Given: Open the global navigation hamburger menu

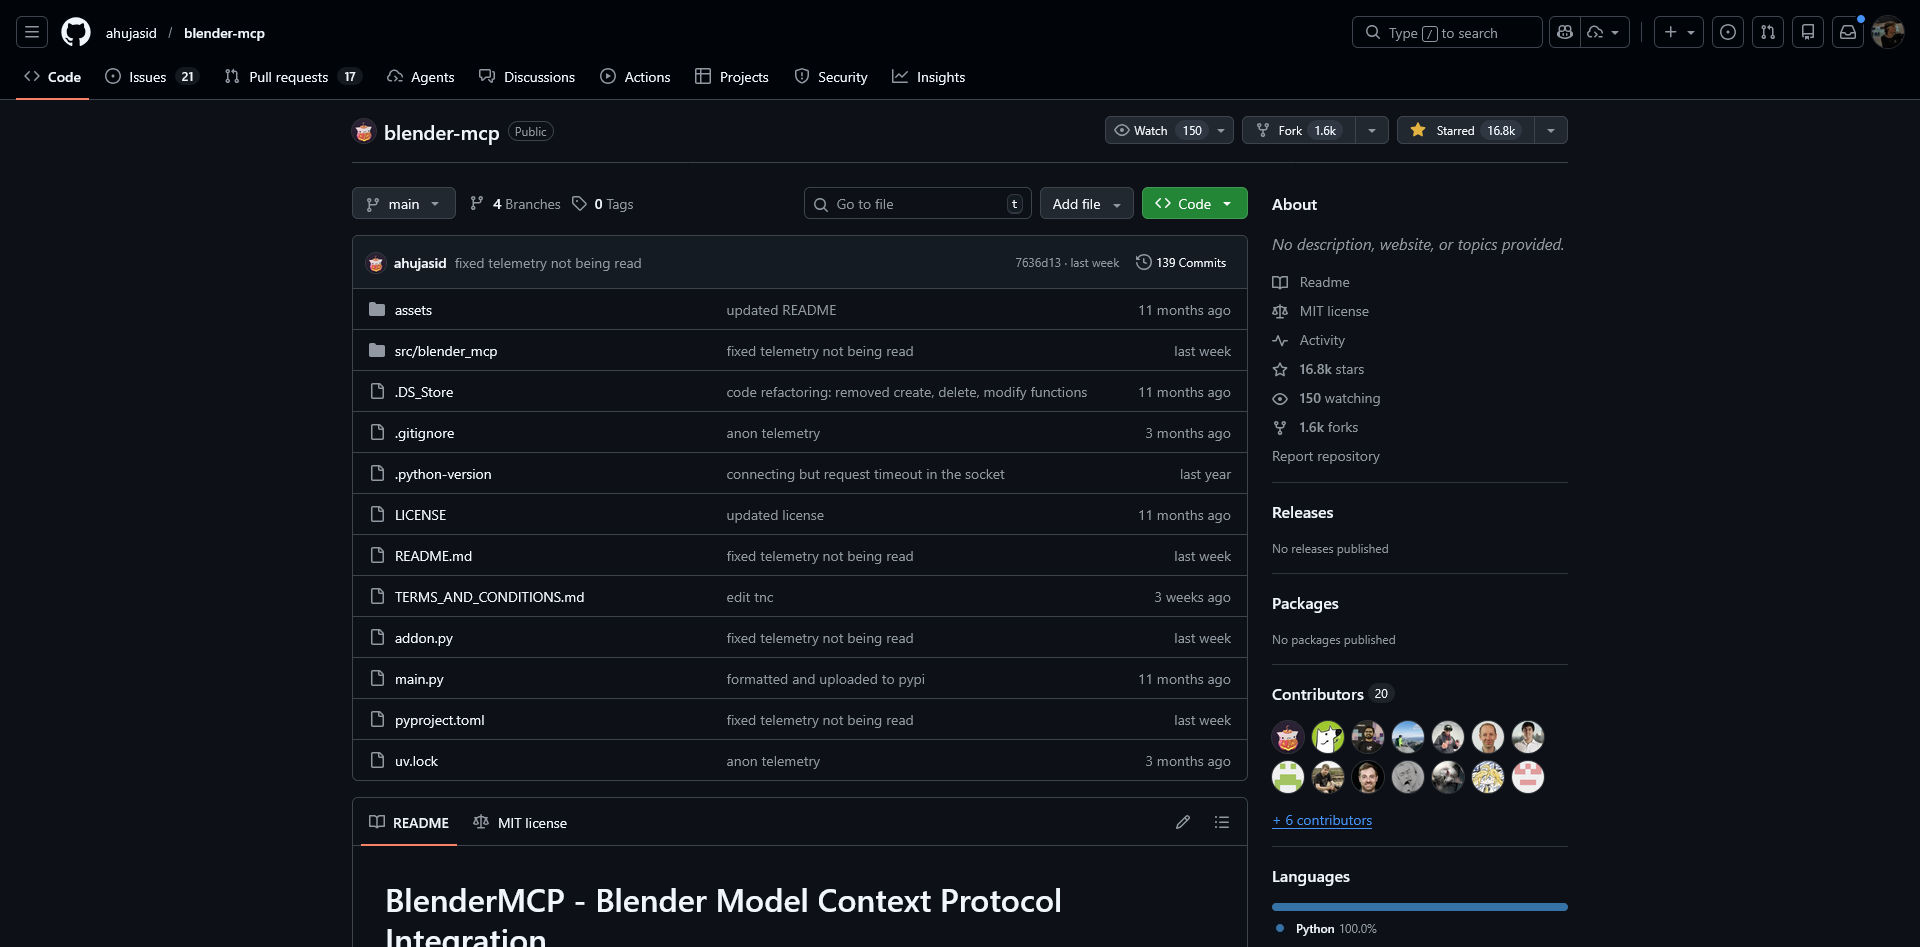Looking at the screenshot, I should [x=32, y=32].
